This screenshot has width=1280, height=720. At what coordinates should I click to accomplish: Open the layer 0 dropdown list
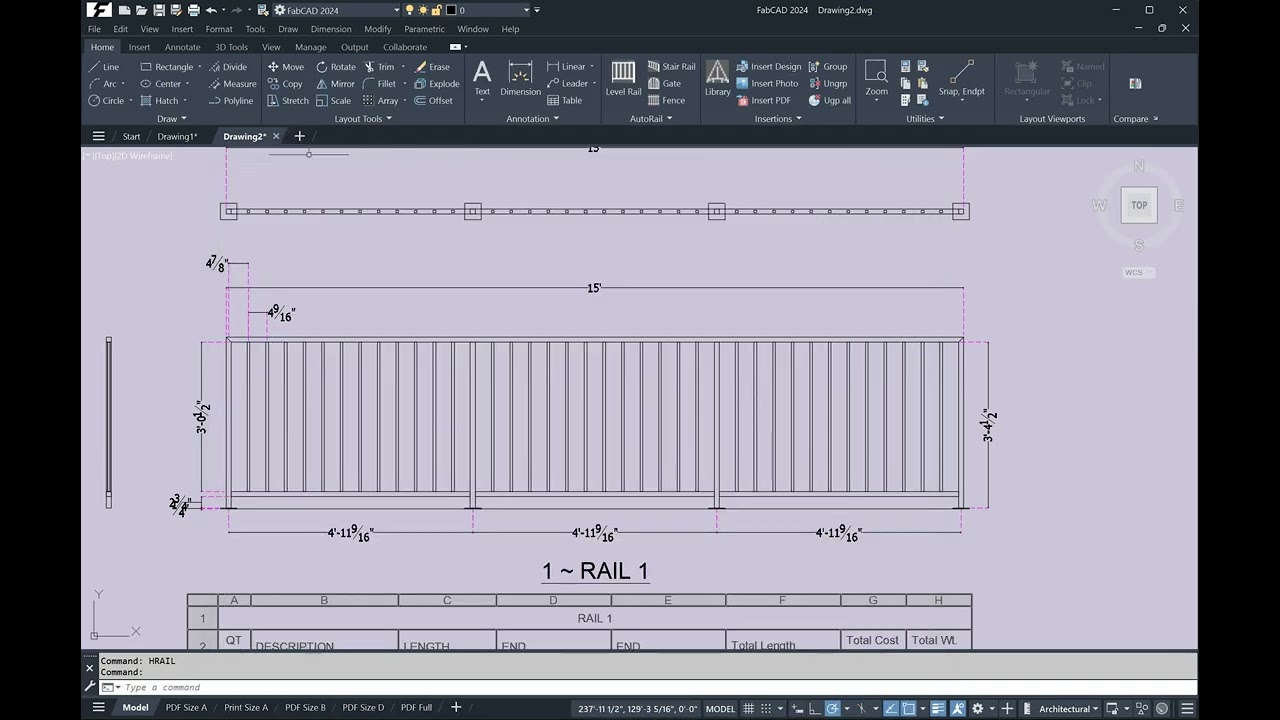[x=524, y=10]
